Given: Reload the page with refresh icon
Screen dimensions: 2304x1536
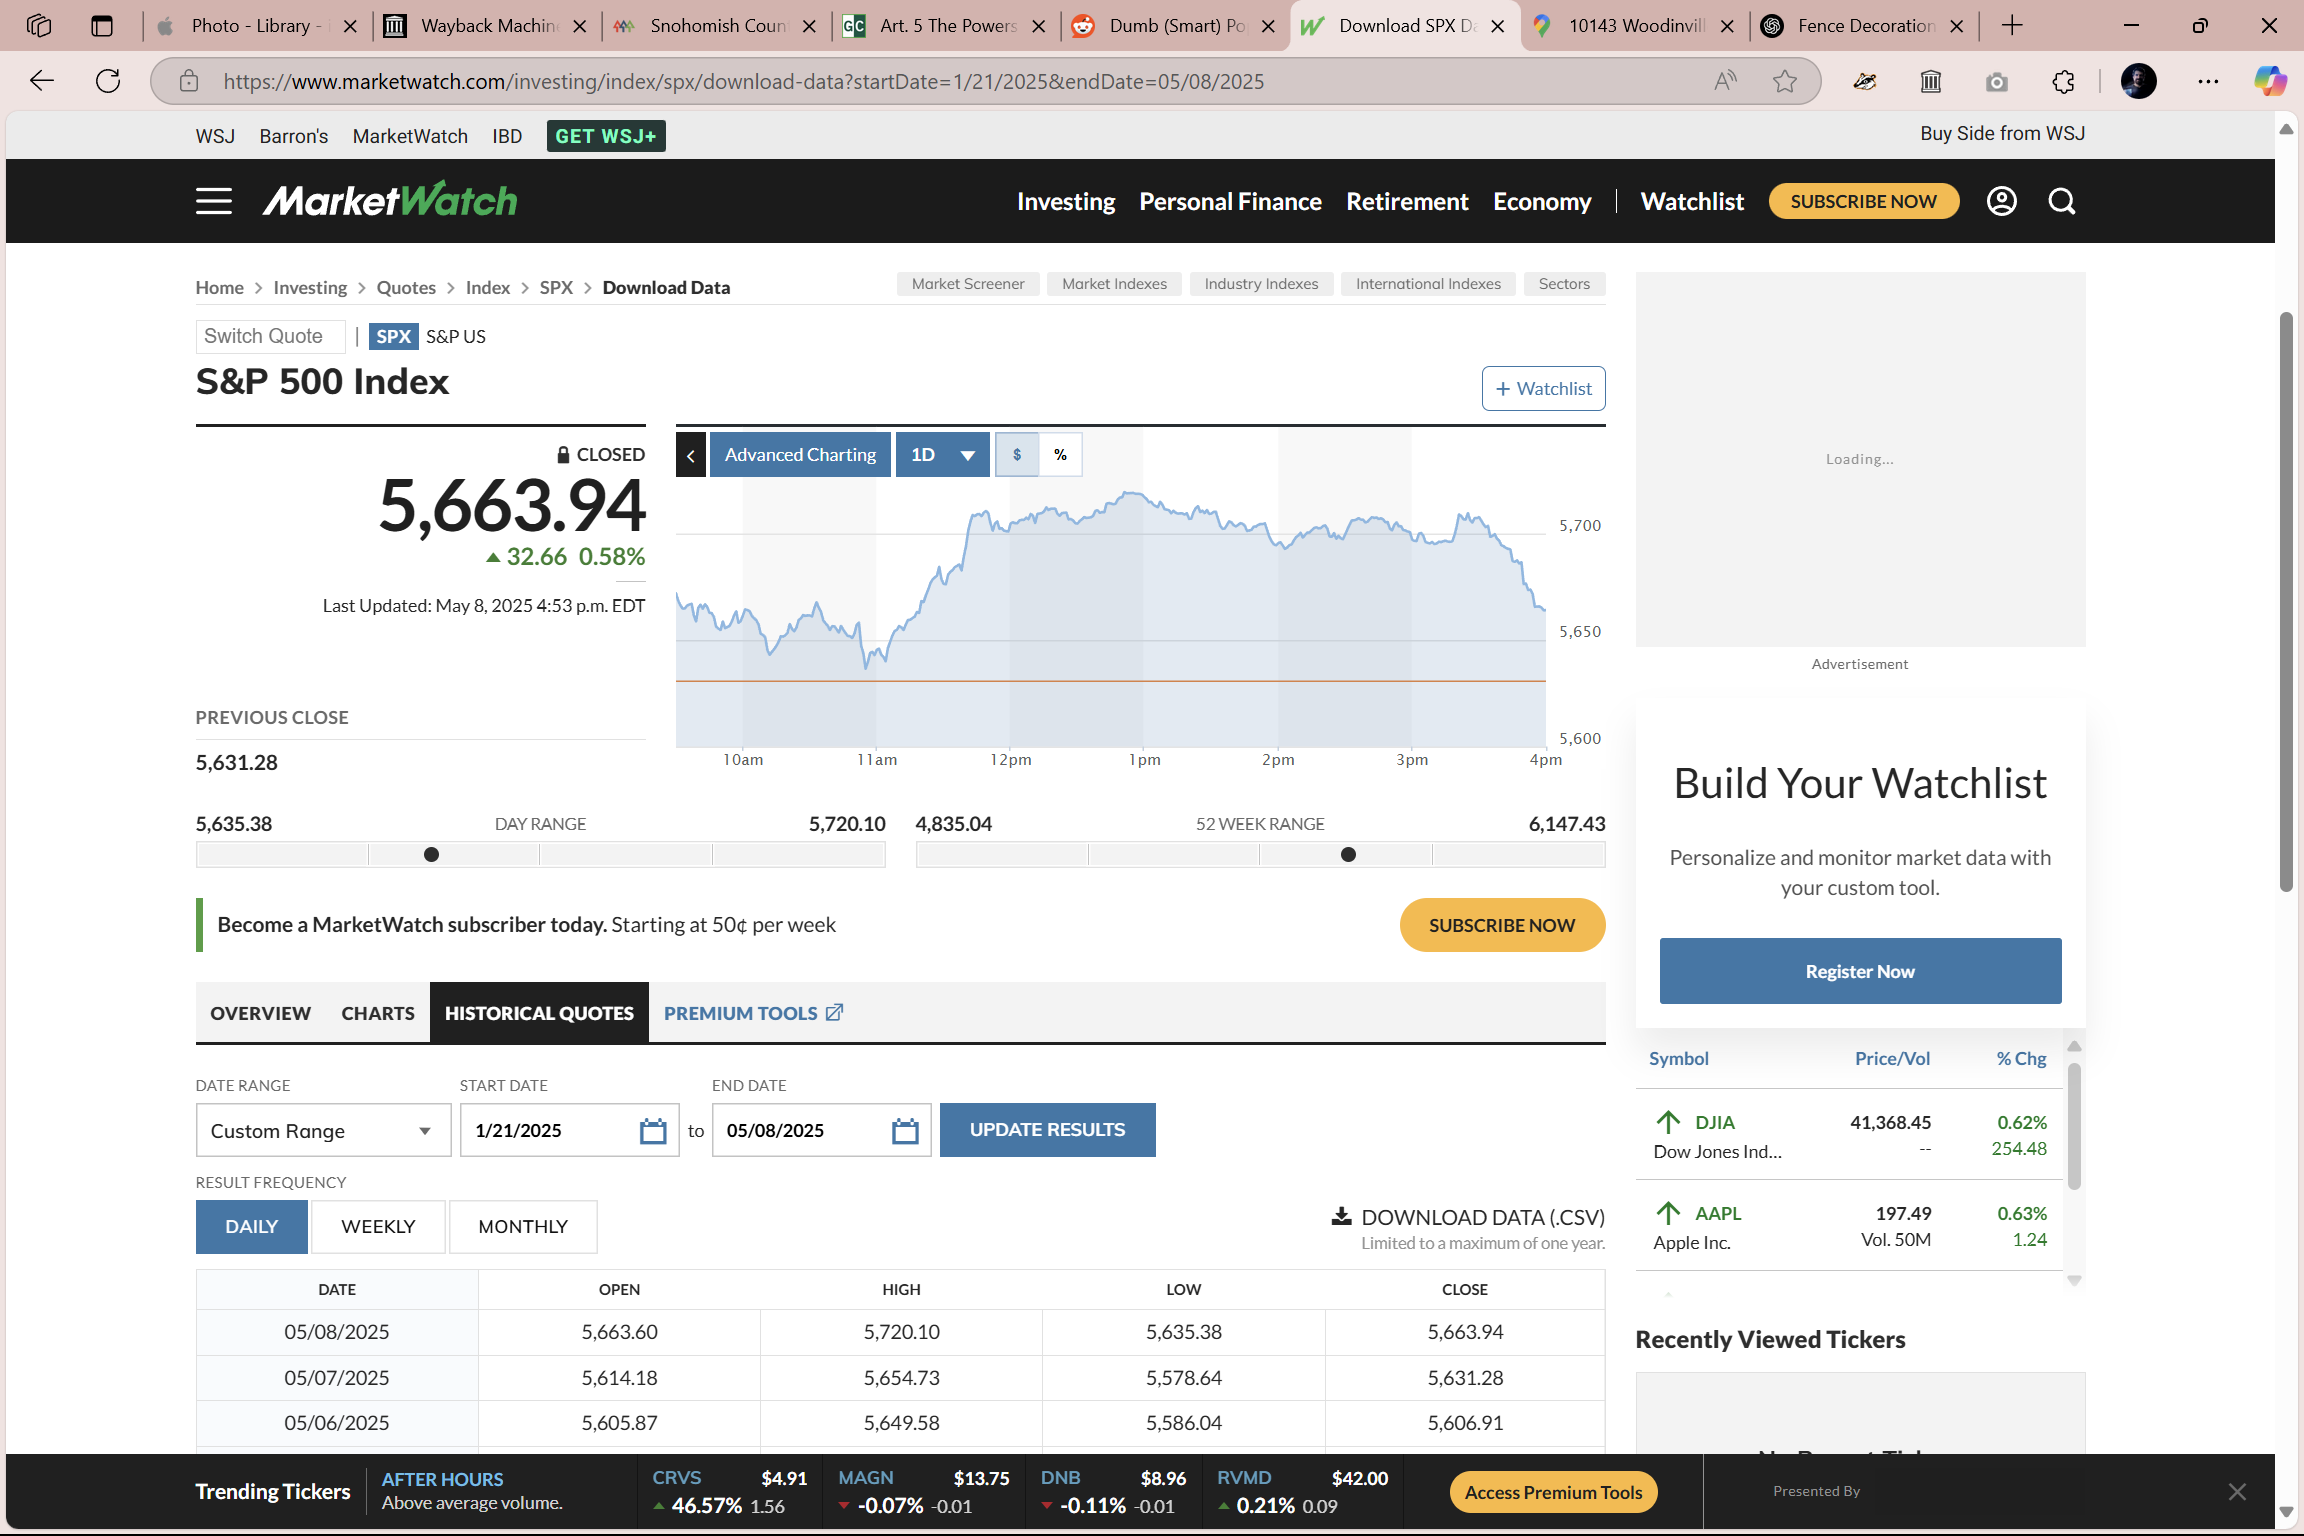Looking at the screenshot, I should [x=108, y=81].
